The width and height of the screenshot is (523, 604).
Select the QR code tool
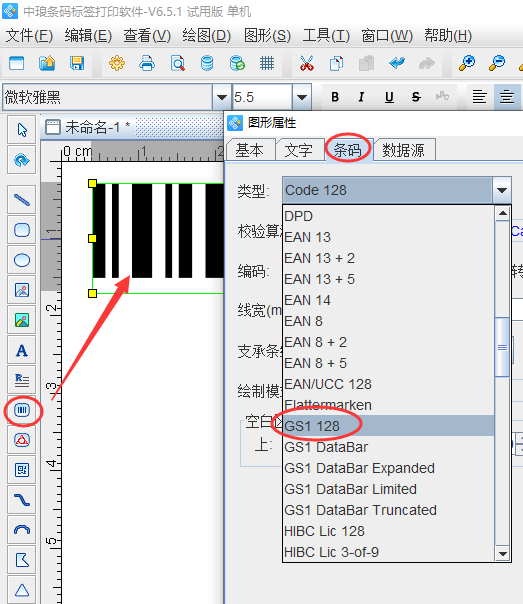[x=22, y=470]
